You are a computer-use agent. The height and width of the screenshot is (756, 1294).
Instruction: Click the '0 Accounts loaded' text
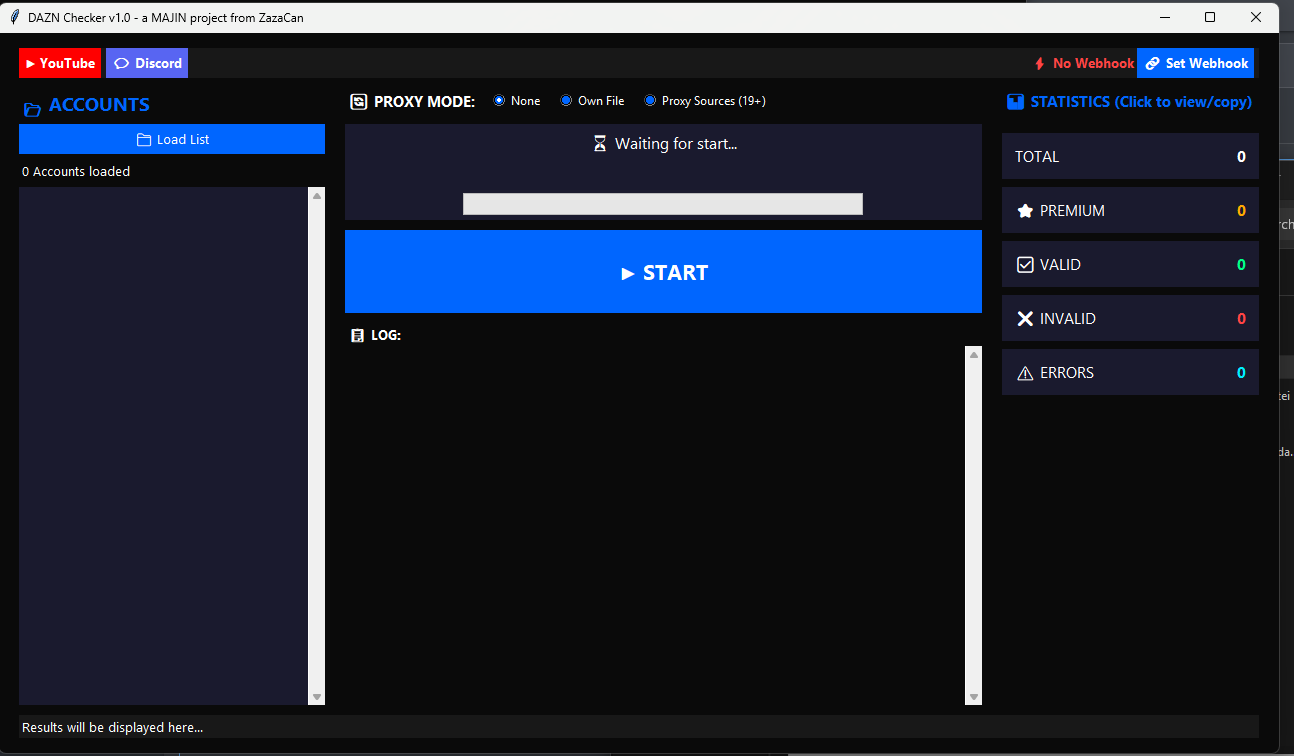tap(76, 172)
